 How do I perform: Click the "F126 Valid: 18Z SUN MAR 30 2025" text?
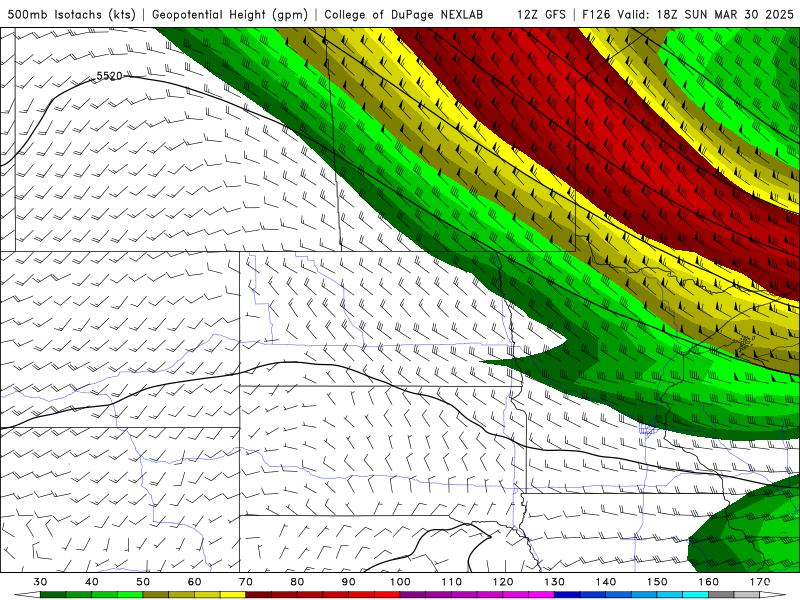coord(688,15)
